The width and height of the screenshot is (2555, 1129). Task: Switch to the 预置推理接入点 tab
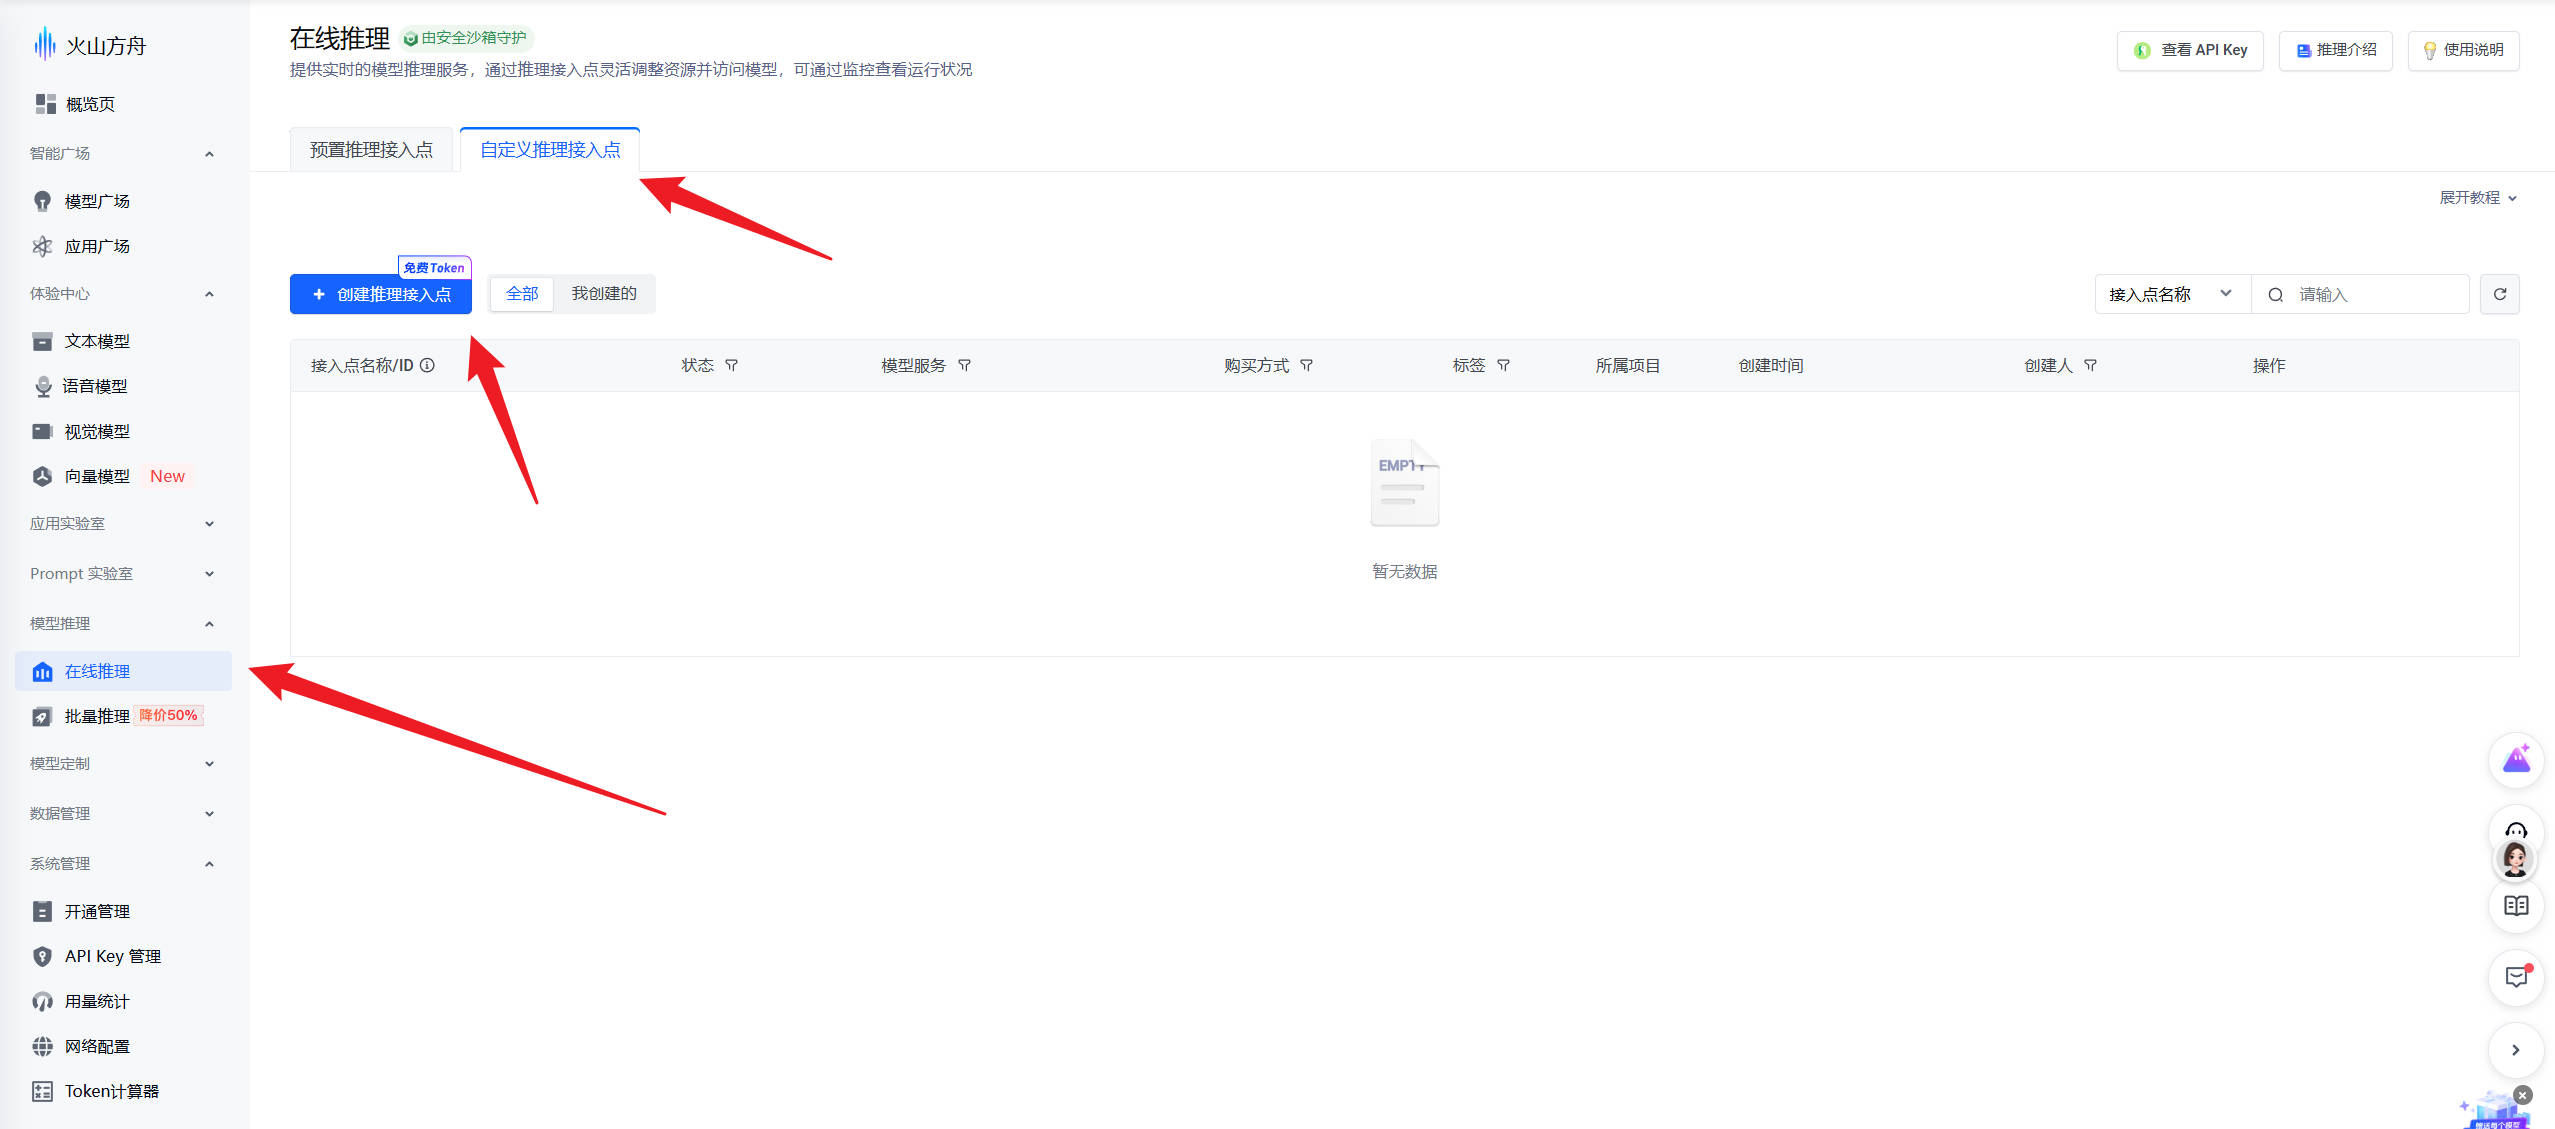pyautogui.click(x=371, y=150)
